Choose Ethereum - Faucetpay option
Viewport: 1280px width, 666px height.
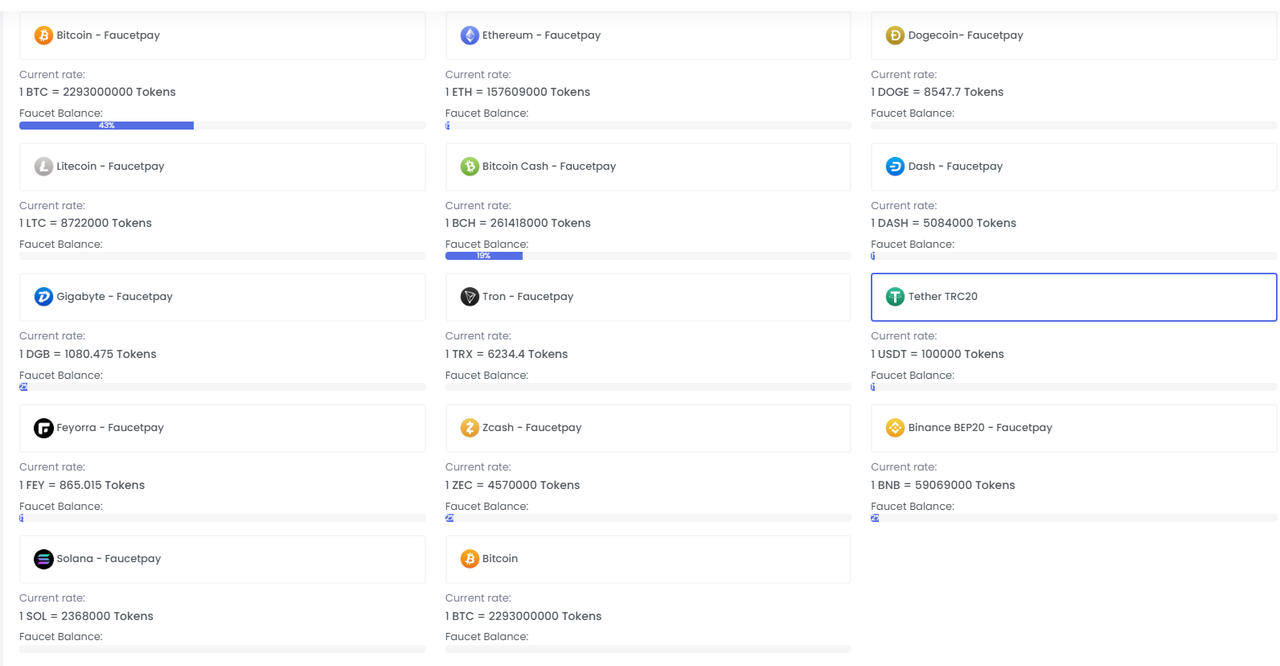pos(648,35)
